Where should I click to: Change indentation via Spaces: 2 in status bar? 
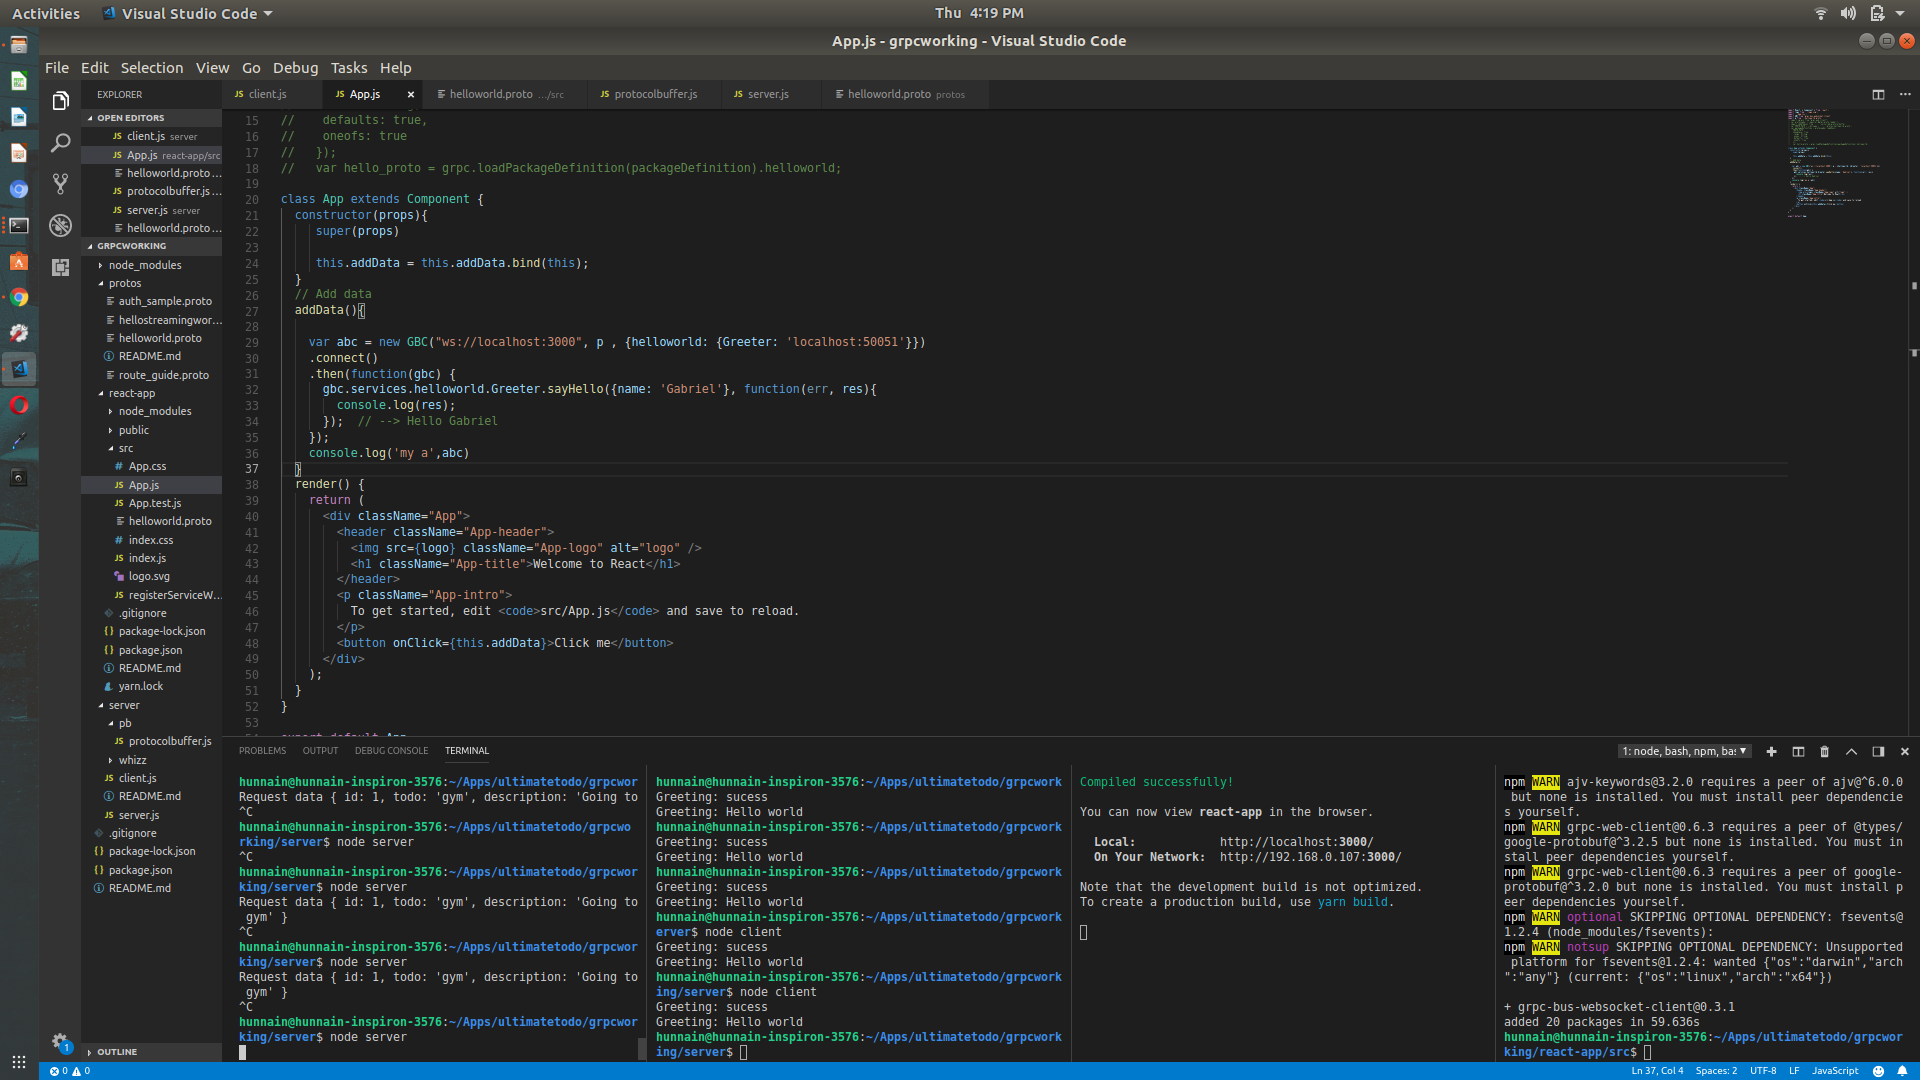[1717, 1070]
